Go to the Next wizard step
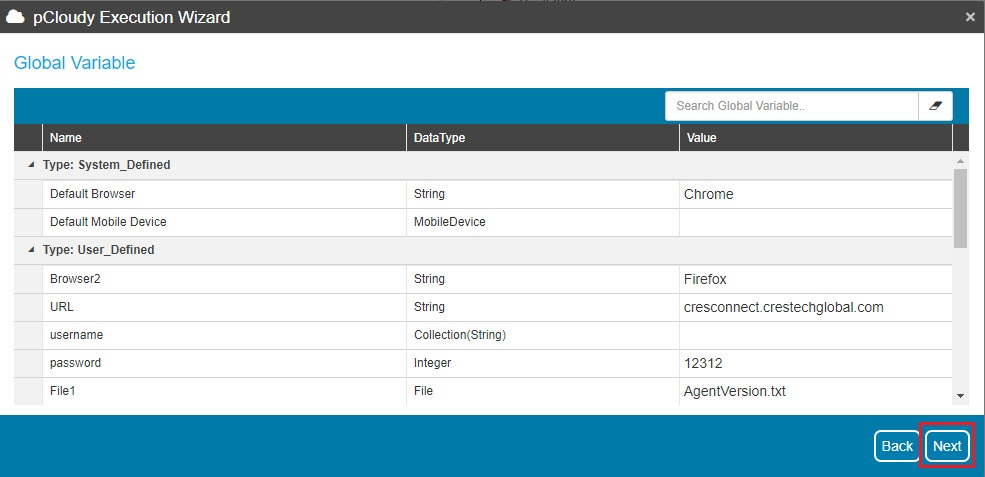Image resolution: width=985 pixels, height=477 pixels. click(x=947, y=446)
